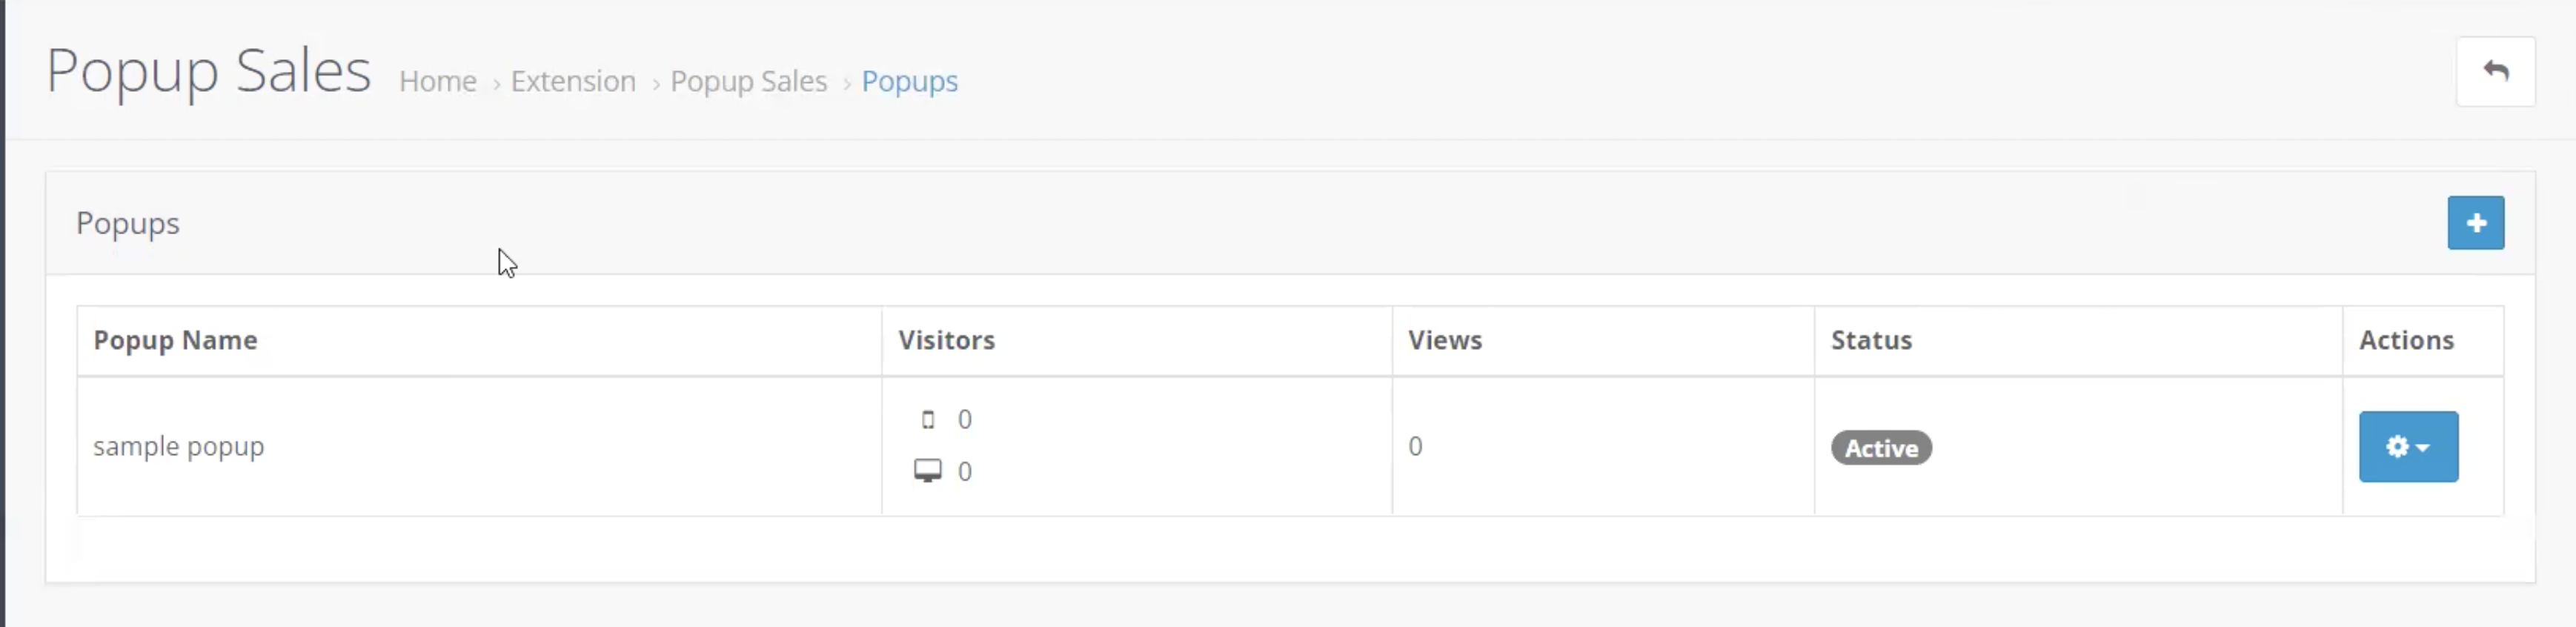Click the mobile device visitors icon

tap(928, 419)
